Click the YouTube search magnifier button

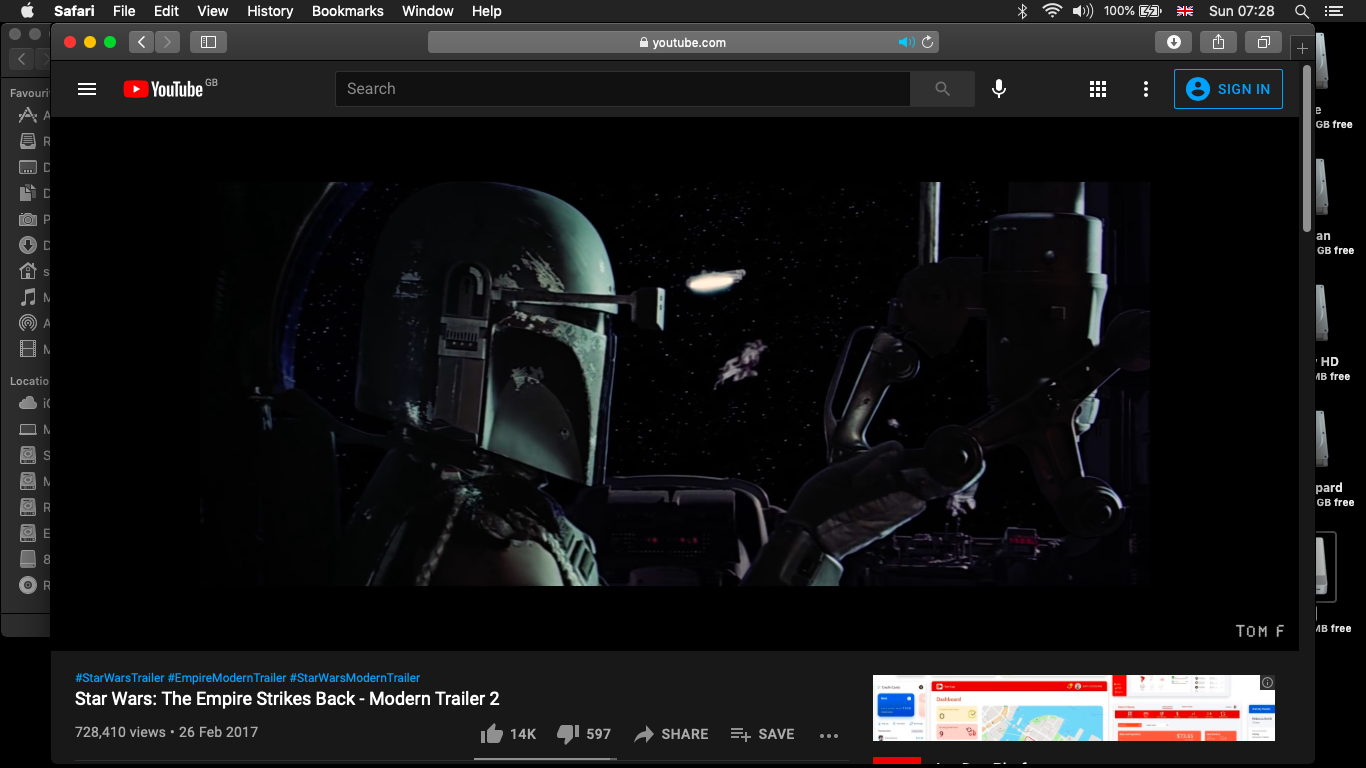coord(942,89)
